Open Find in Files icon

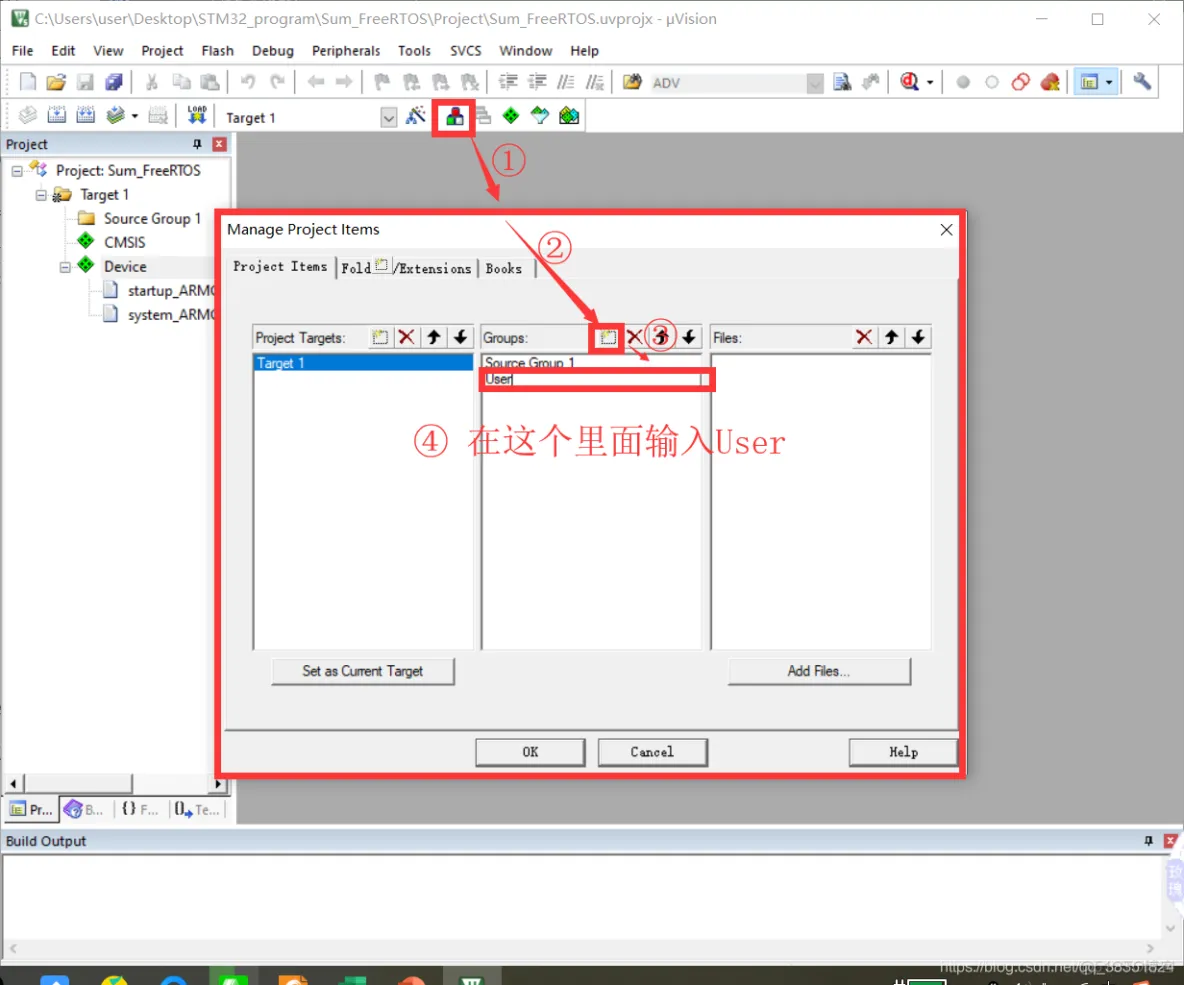click(632, 82)
